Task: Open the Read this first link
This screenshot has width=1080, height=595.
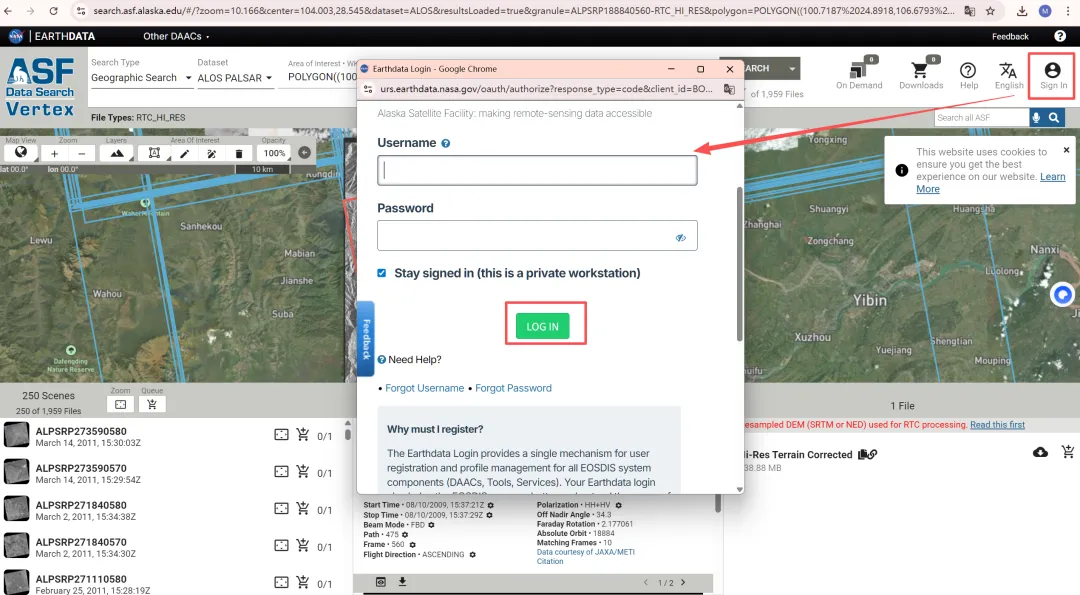Action: coord(997,425)
